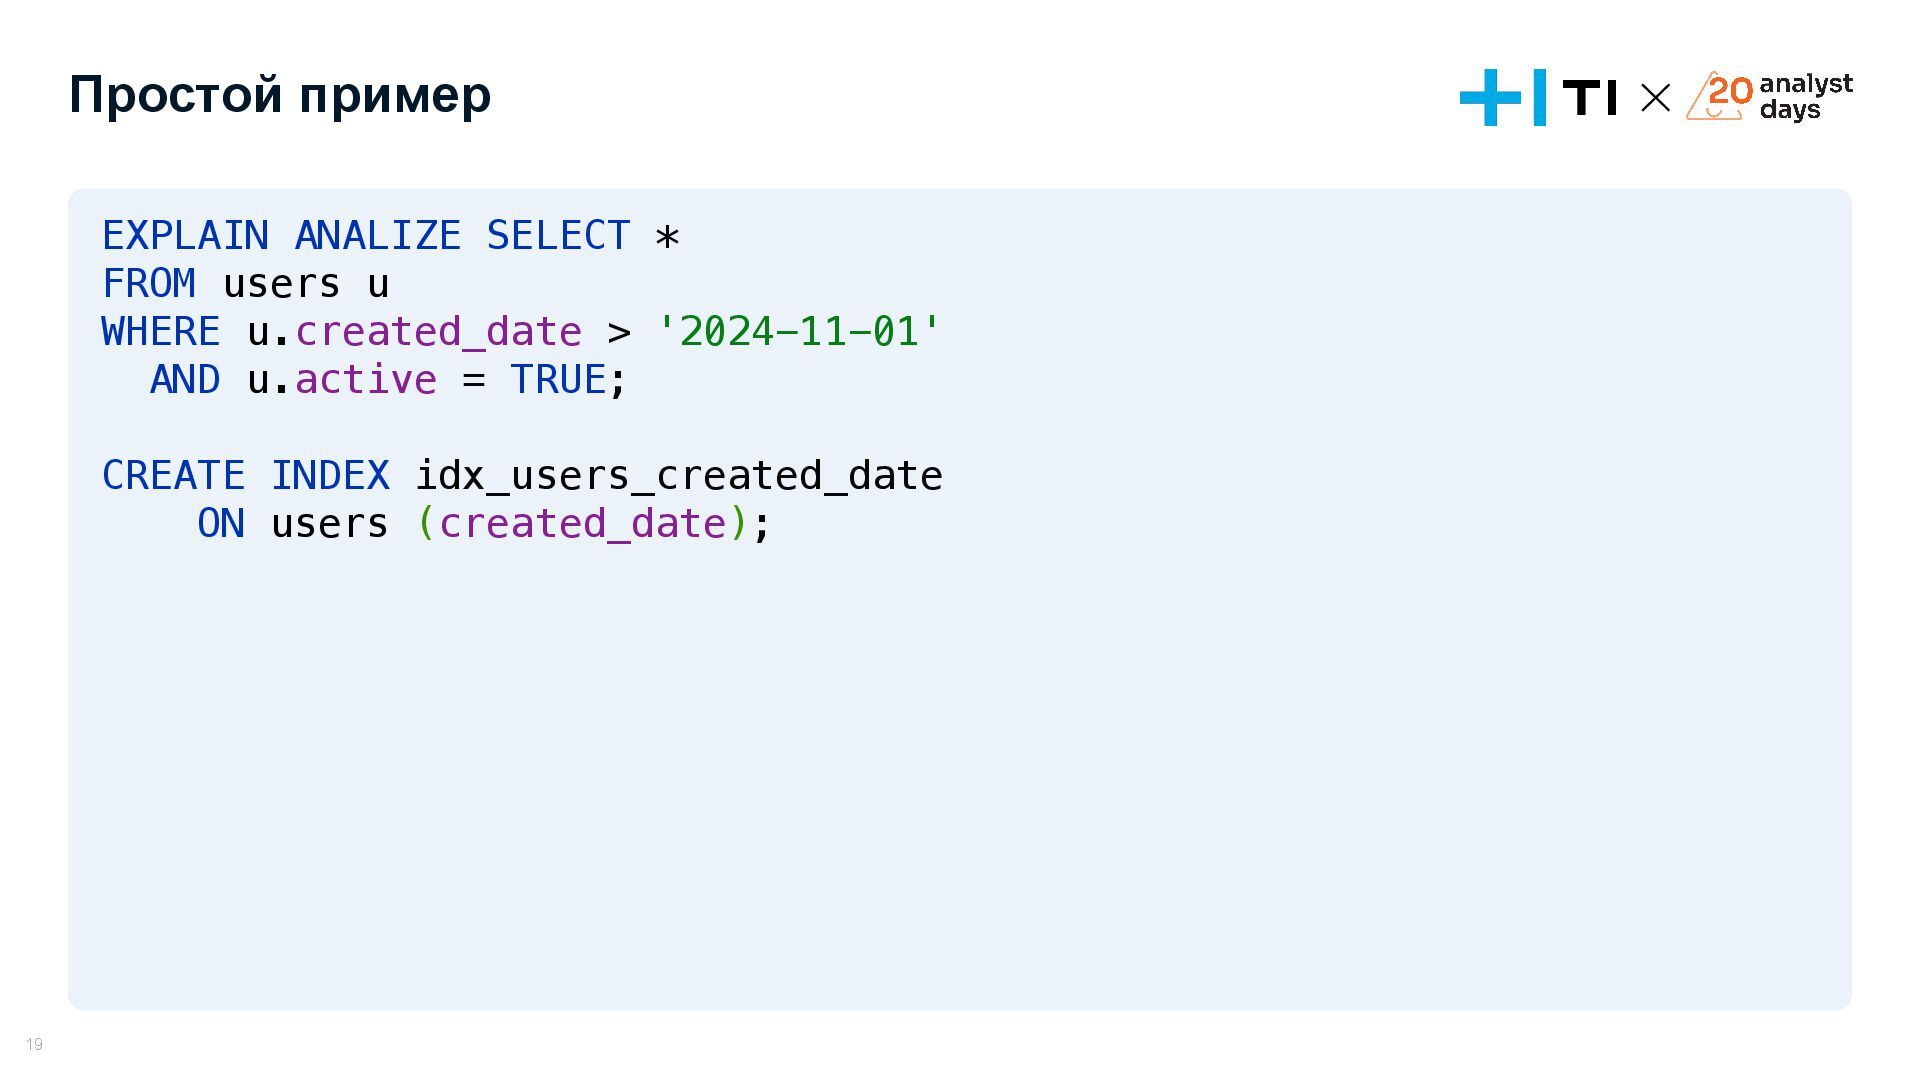This screenshot has width=1920, height=1080.
Task: Click the ANALIZE keyword
Action: [x=378, y=236]
